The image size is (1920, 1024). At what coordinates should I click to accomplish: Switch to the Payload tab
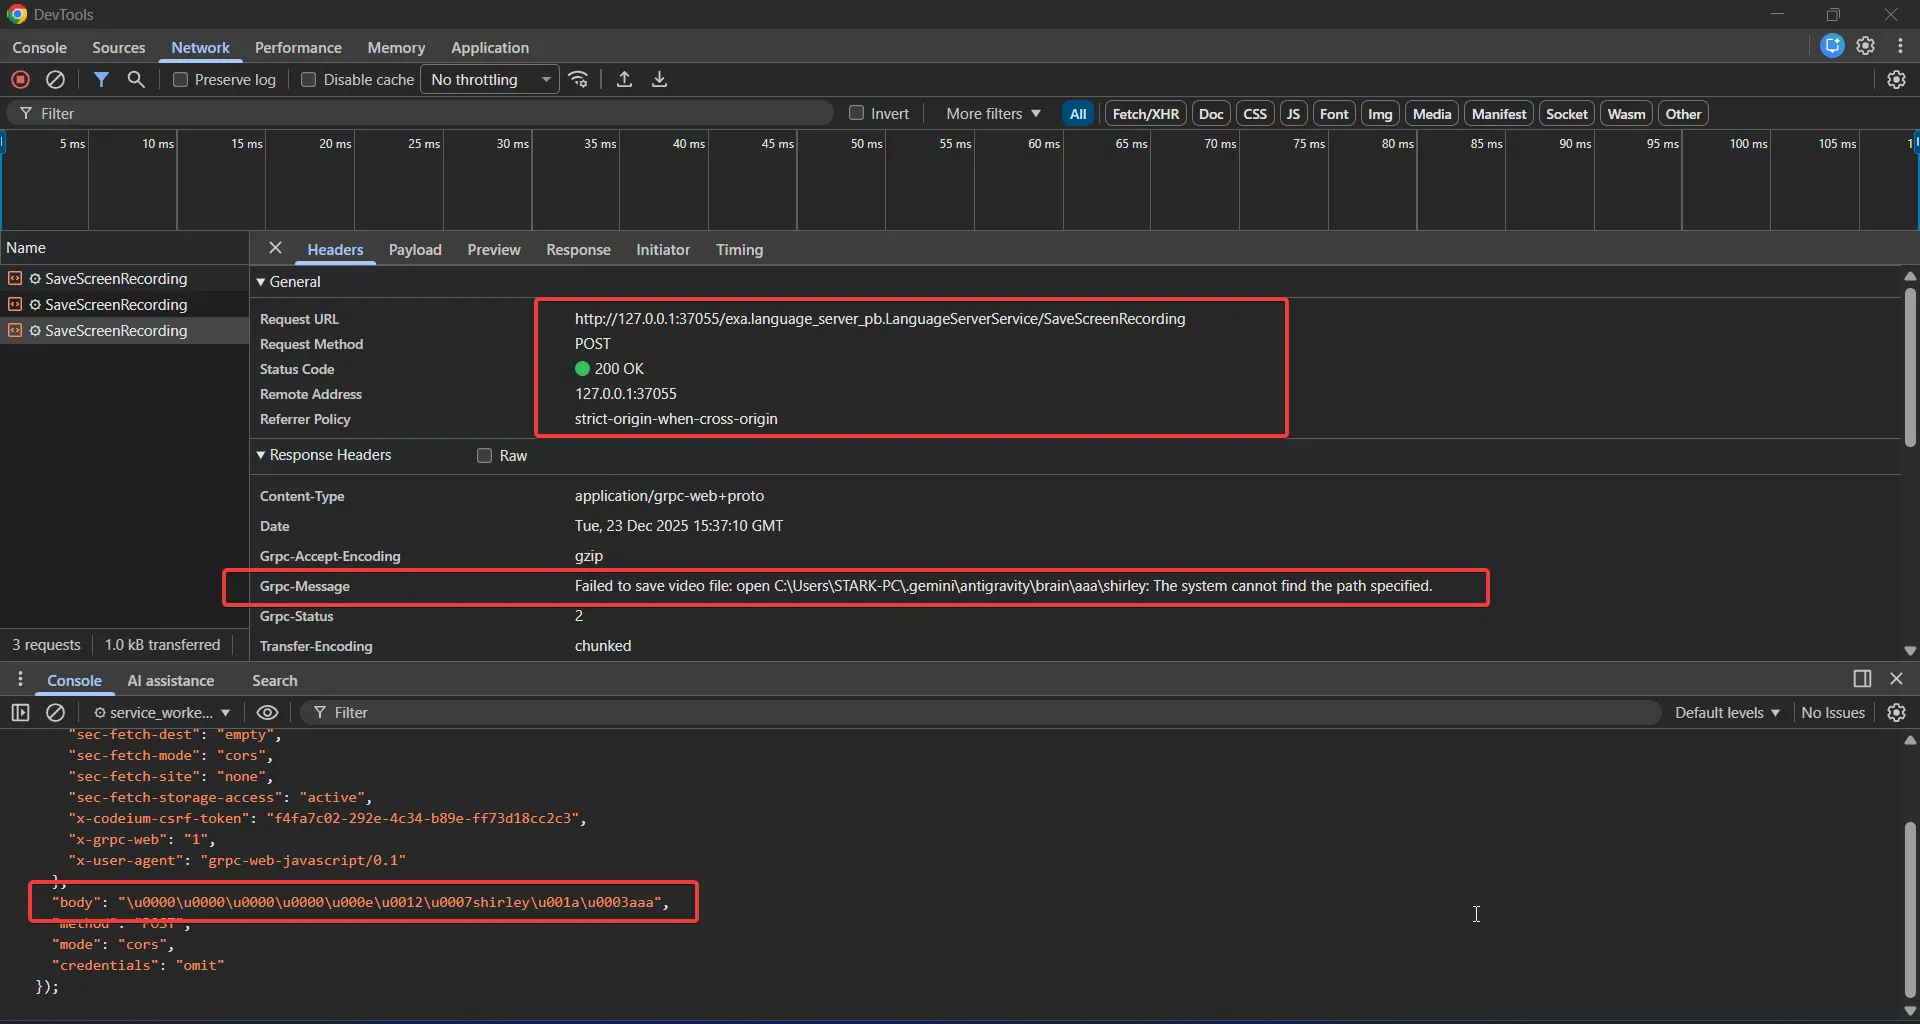click(415, 250)
